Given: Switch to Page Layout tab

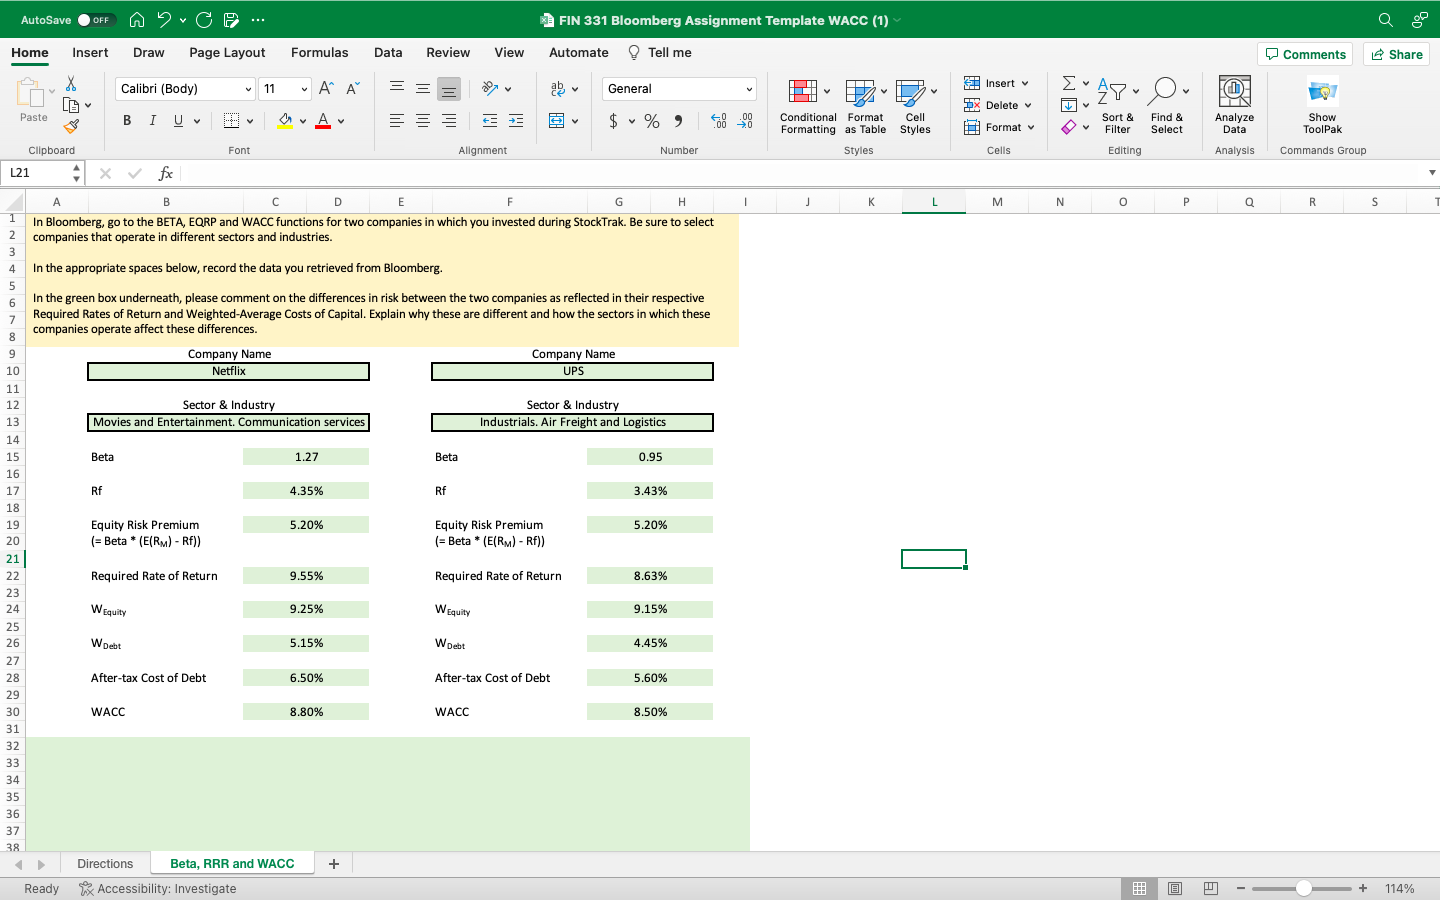Looking at the screenshot, I should point(227,53).
